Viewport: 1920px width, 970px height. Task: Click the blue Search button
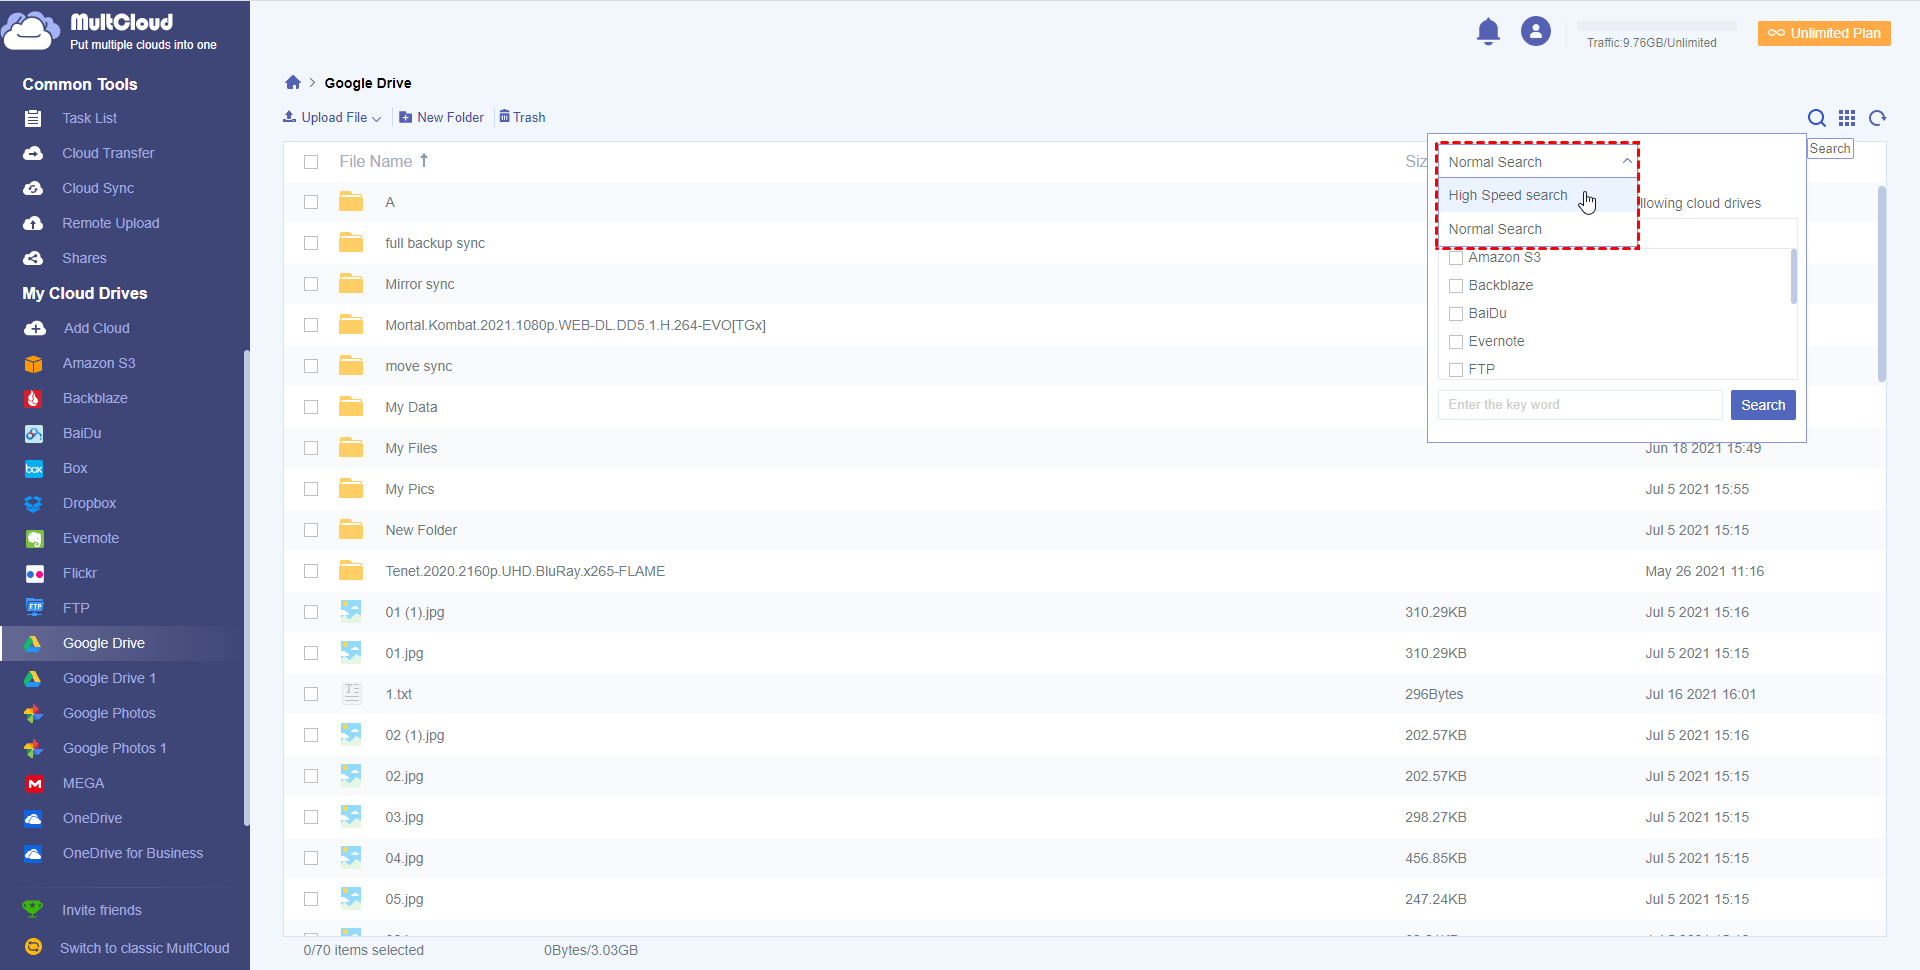1763,405
